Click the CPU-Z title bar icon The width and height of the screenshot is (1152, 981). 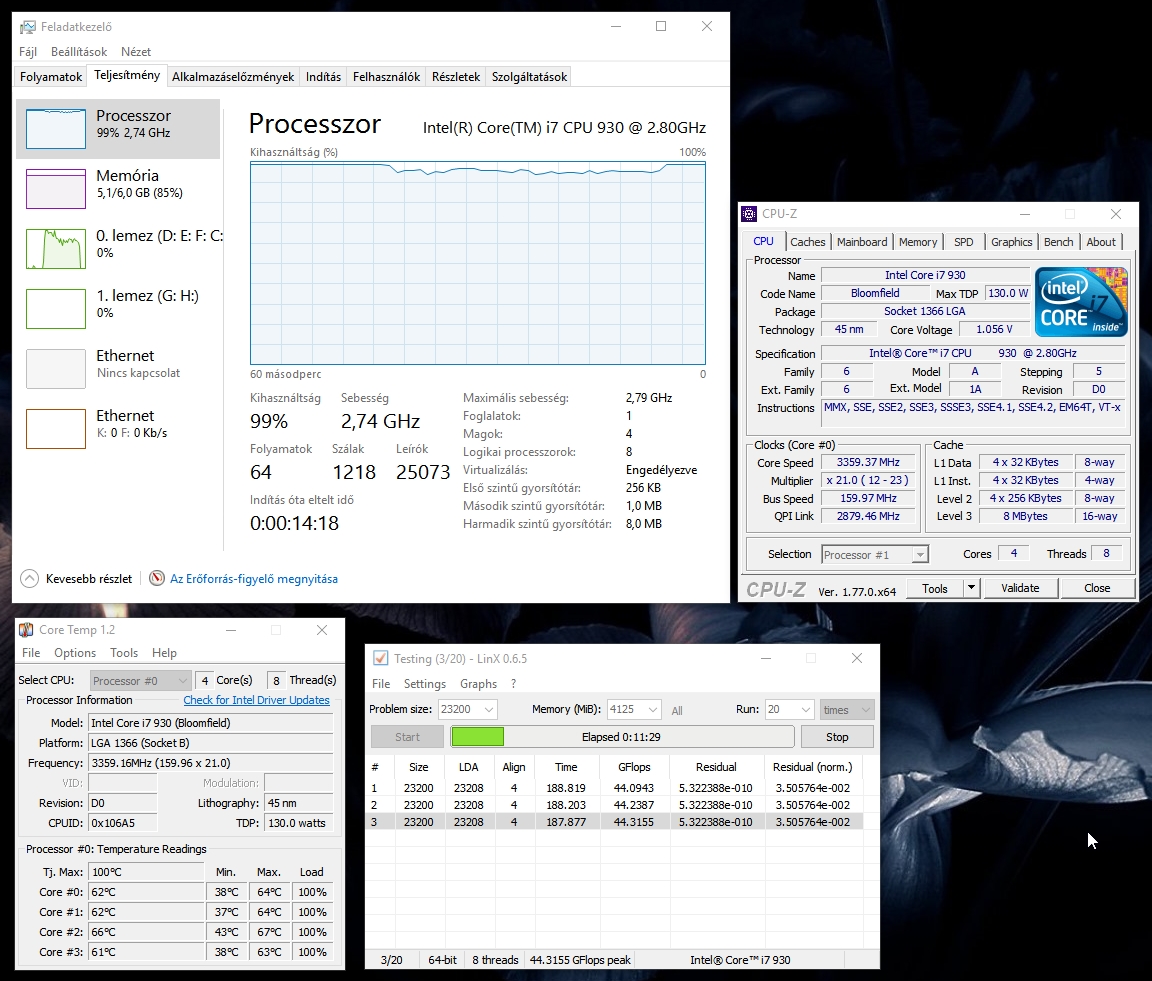(749, 214)
